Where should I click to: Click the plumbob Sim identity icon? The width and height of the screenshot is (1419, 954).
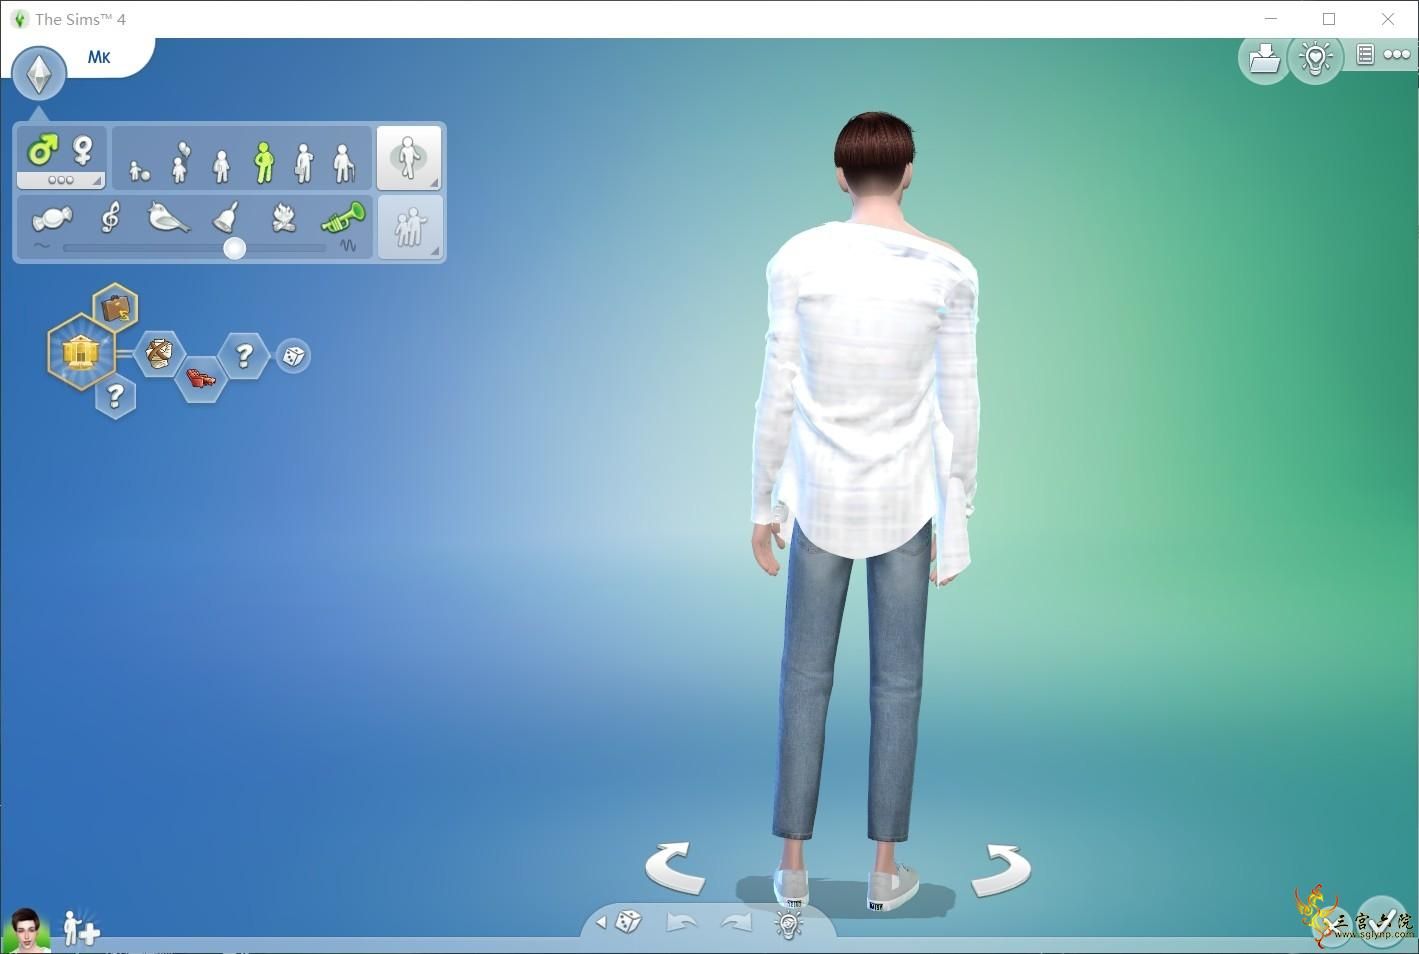pyautogui.click(x=39, y=73)
